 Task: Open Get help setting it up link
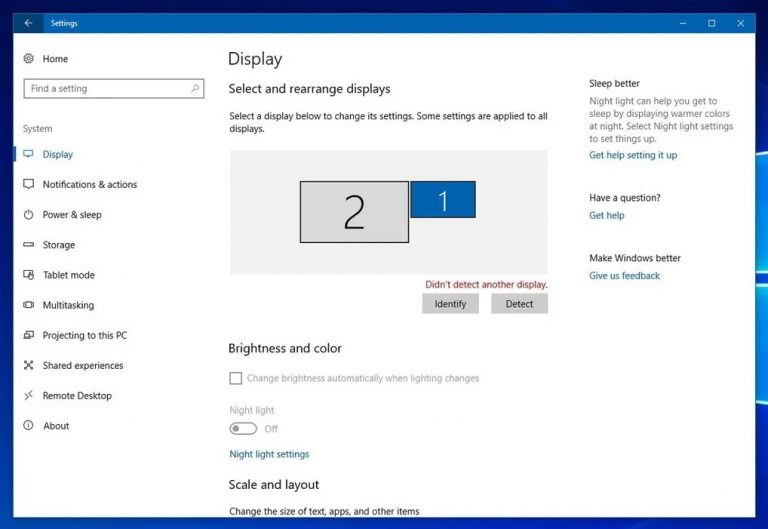(x=633, y=155)
